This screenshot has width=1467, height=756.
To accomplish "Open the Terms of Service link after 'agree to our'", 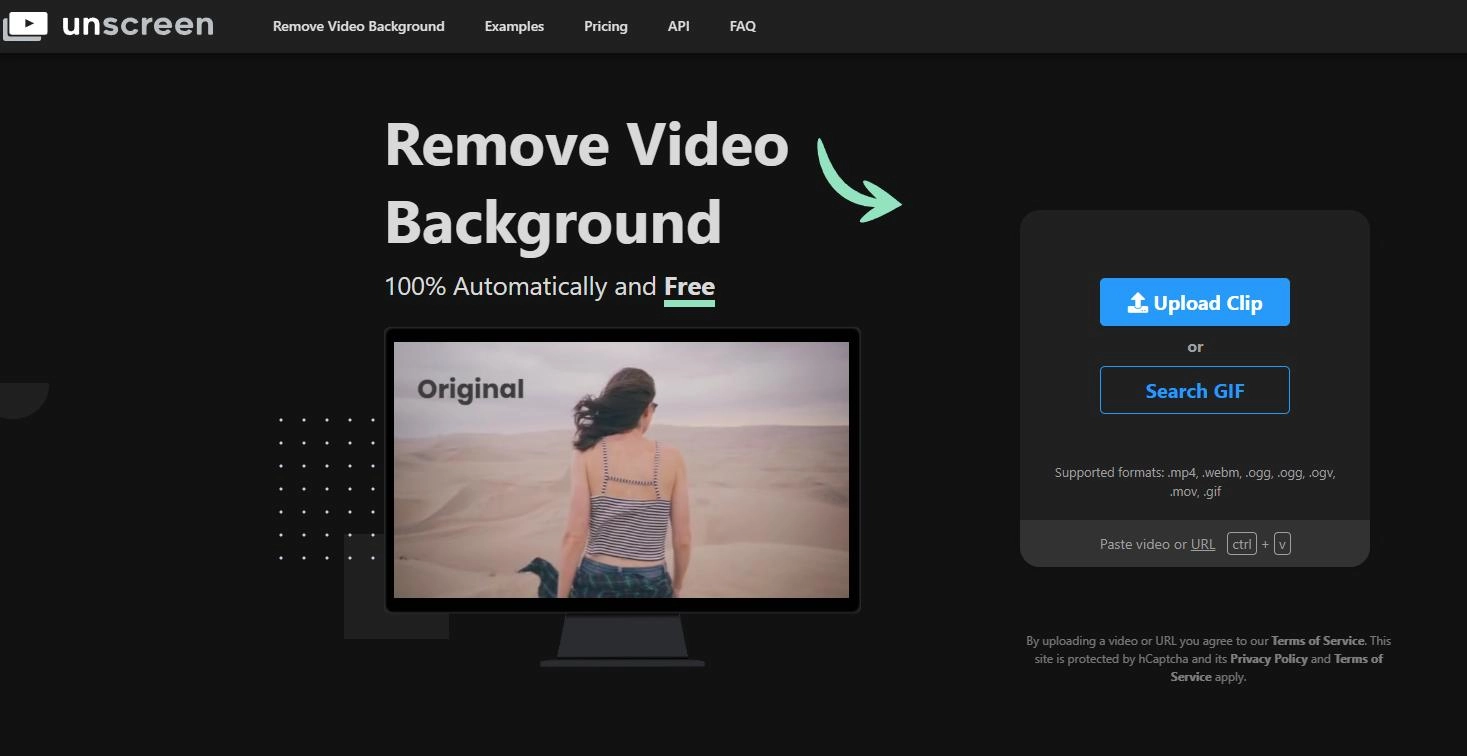I will (1318, 640).
